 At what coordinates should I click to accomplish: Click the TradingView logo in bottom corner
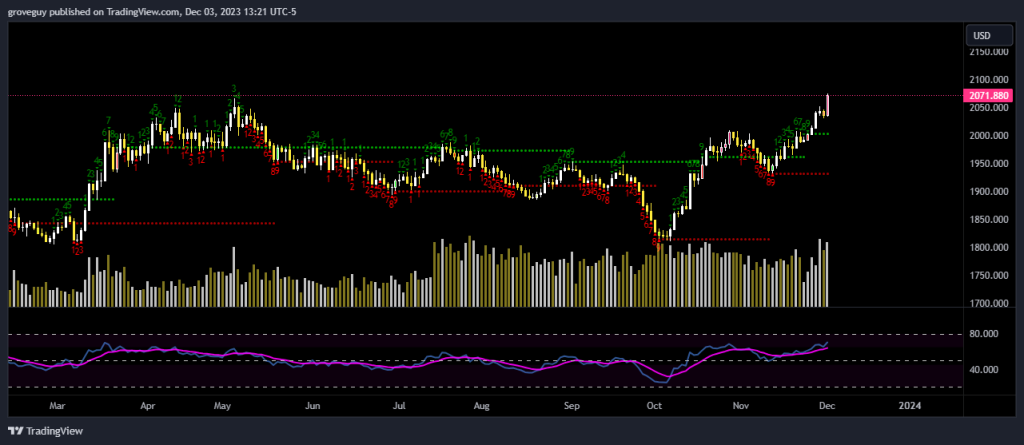[48, 431]
